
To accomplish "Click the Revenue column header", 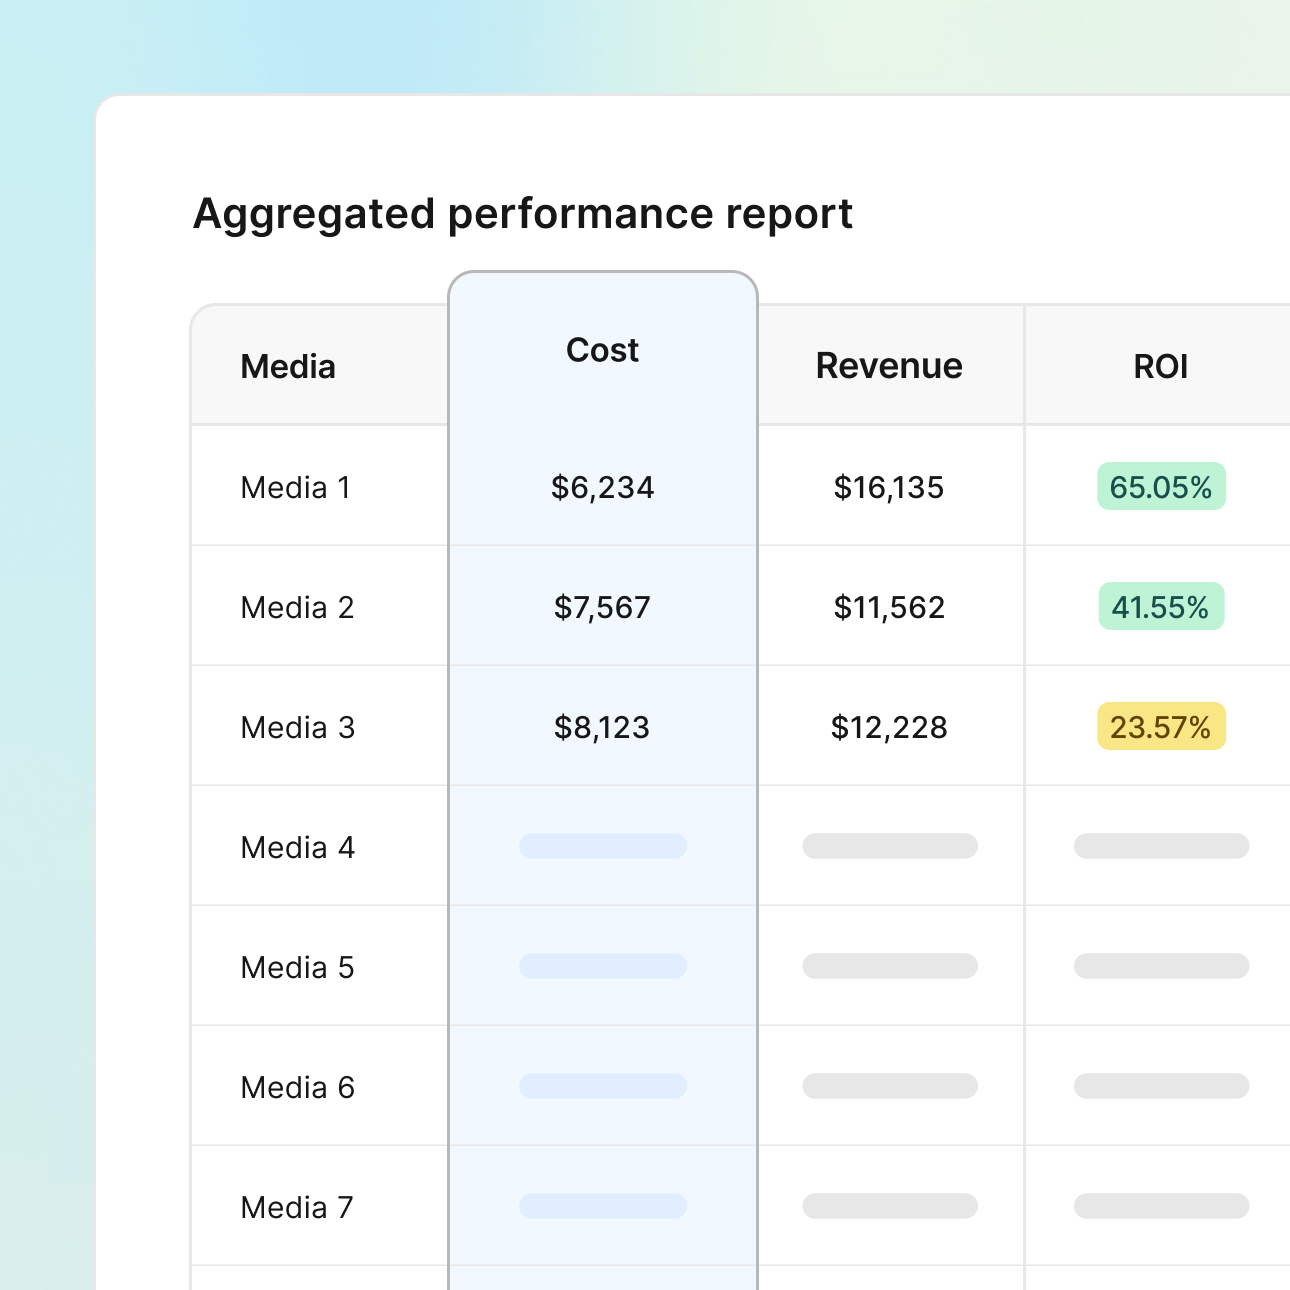I will (x=888, y=366).
